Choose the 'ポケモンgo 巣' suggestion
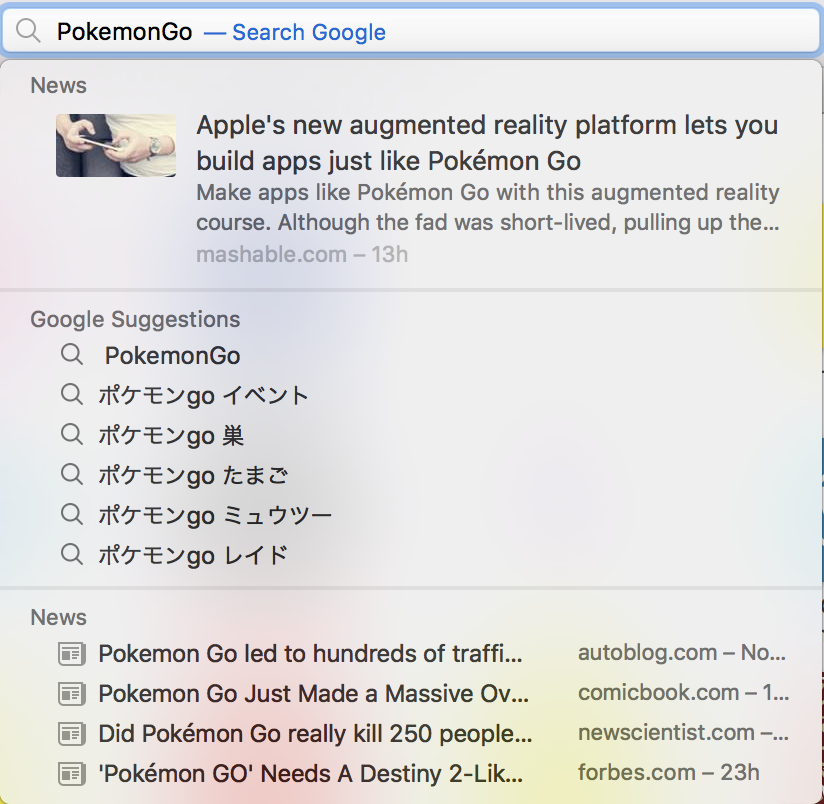824x804 pixels. point(171,436)
